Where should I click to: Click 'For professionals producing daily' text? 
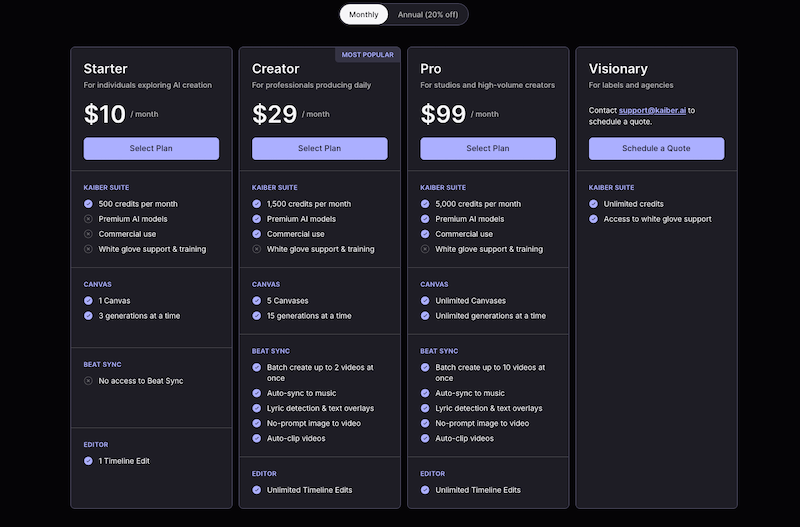311,85
